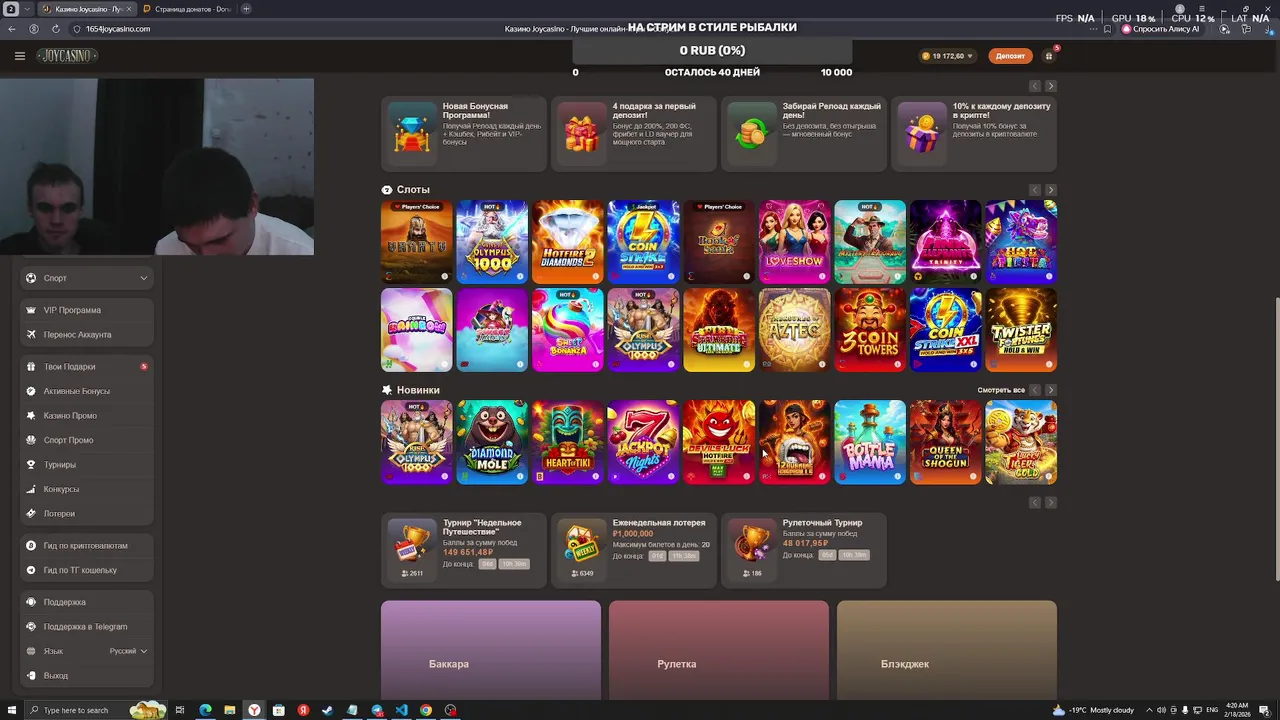Launch Heart of Tiki game thumbnail

coord(568,442)
